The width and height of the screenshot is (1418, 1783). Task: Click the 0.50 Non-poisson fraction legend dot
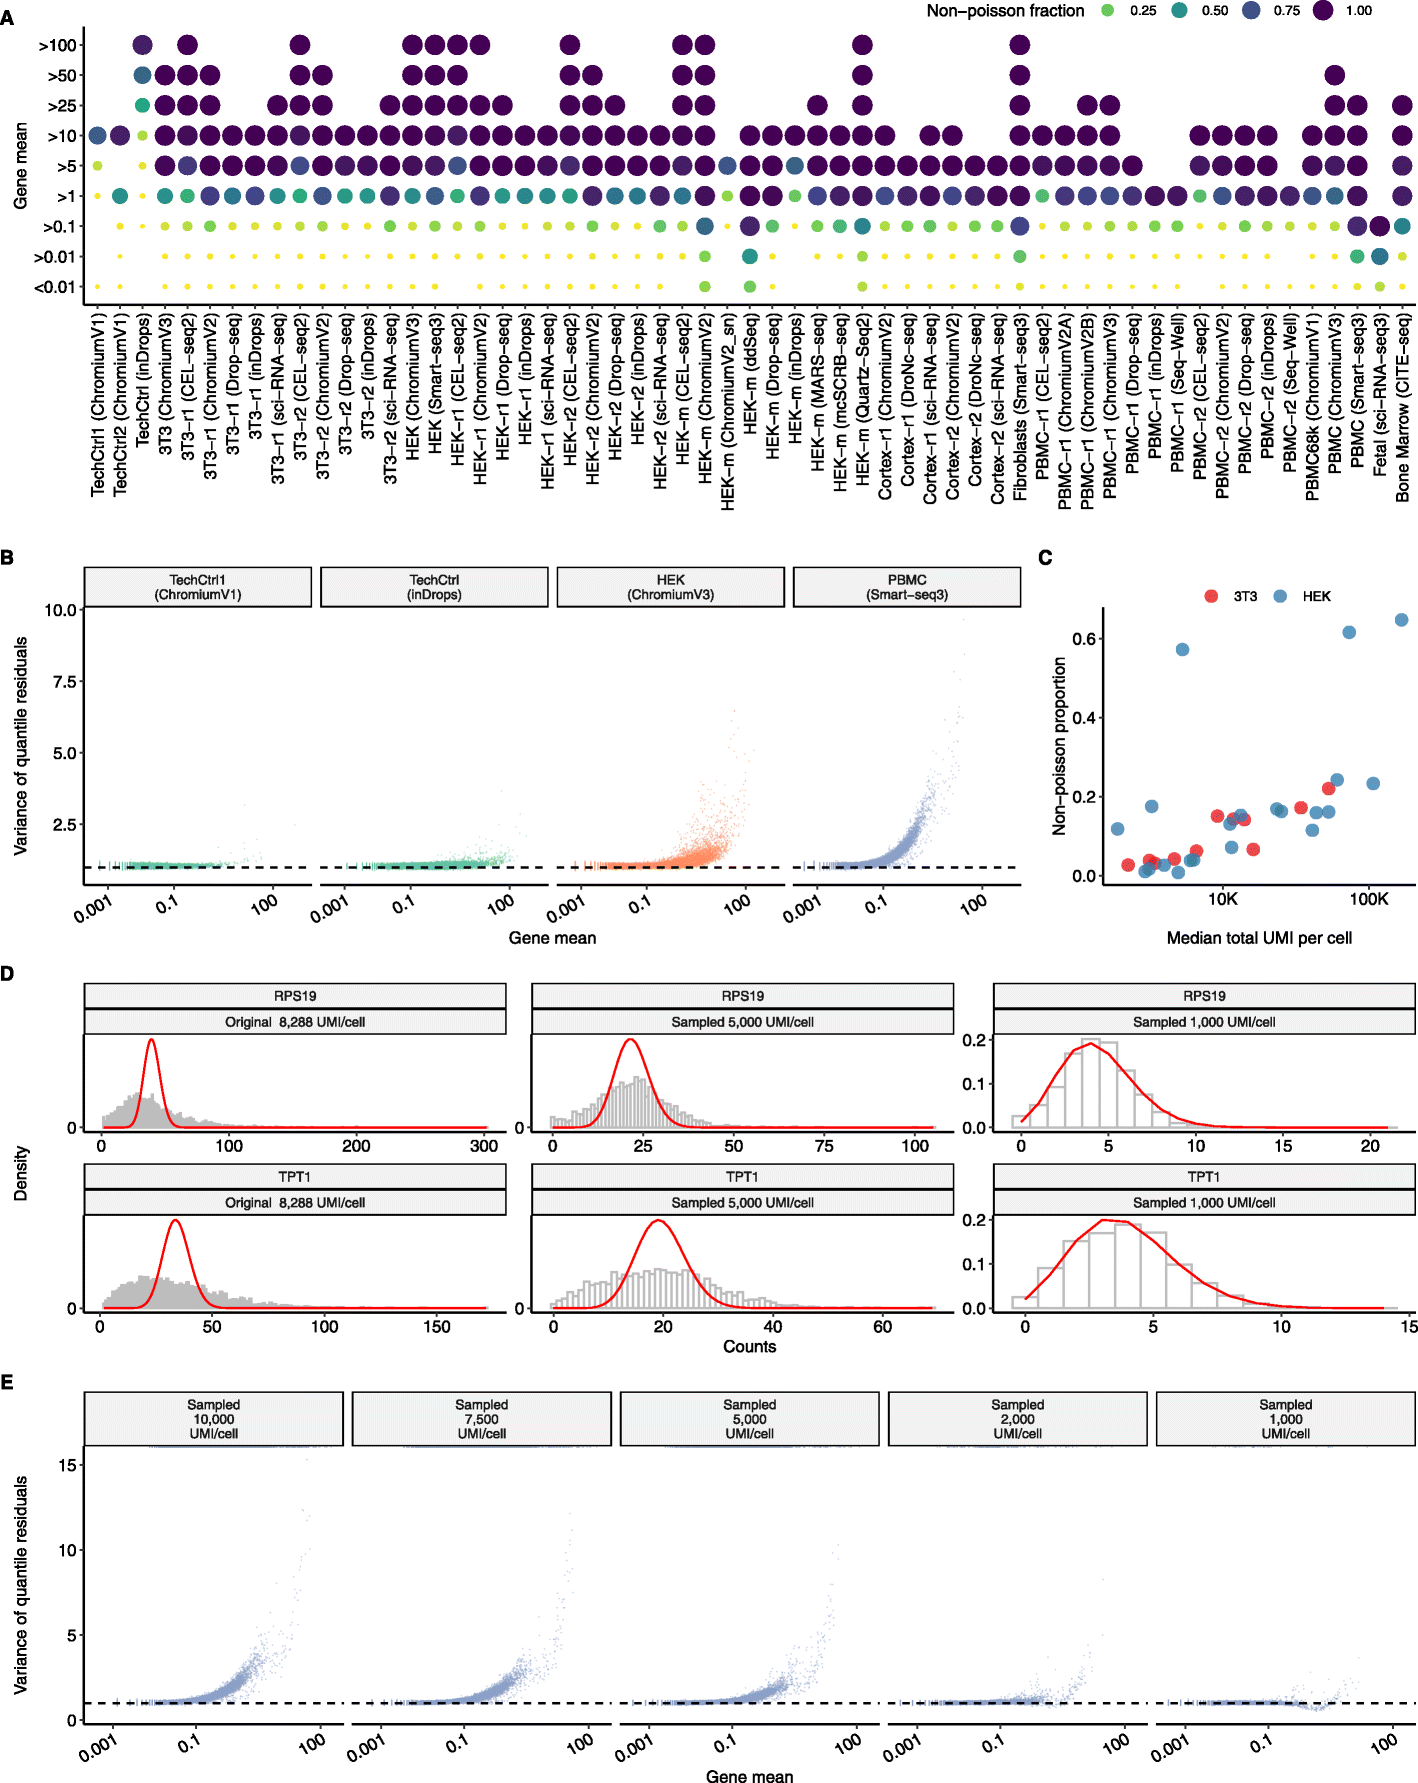point(1179,11)
